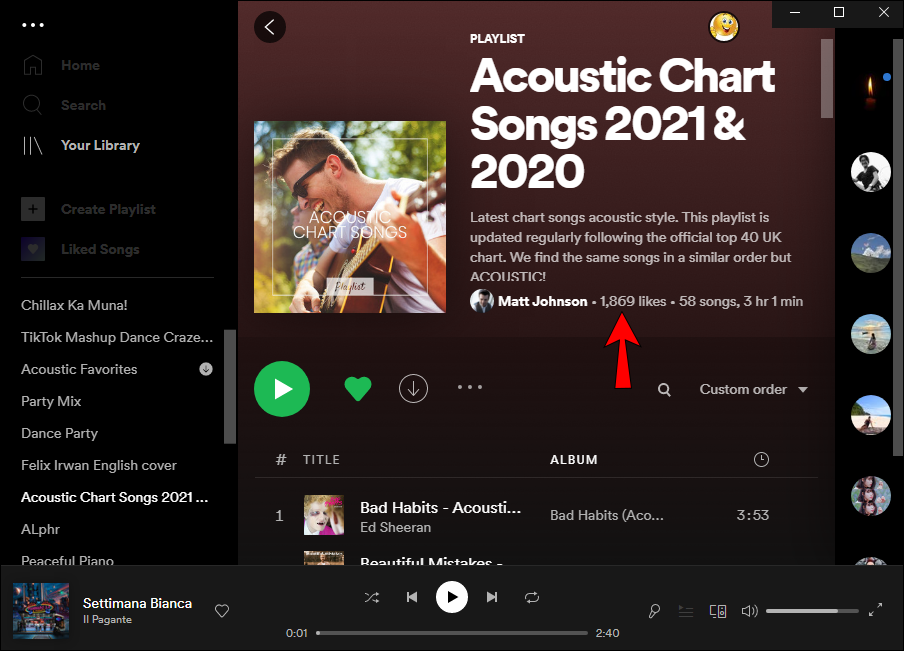Play the Acoustic Chart Songs playlist
The height and width of the screenshot is (651, 904).
coord(282,389)
